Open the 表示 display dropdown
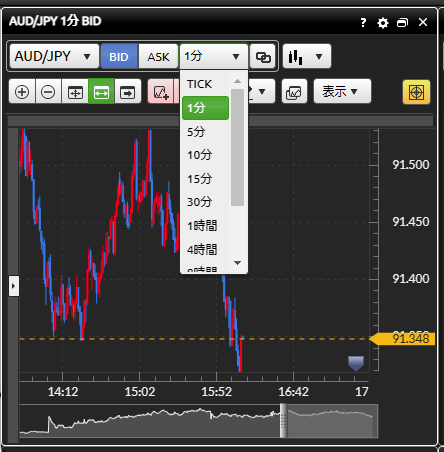444x452 pixels. (342, 92)
